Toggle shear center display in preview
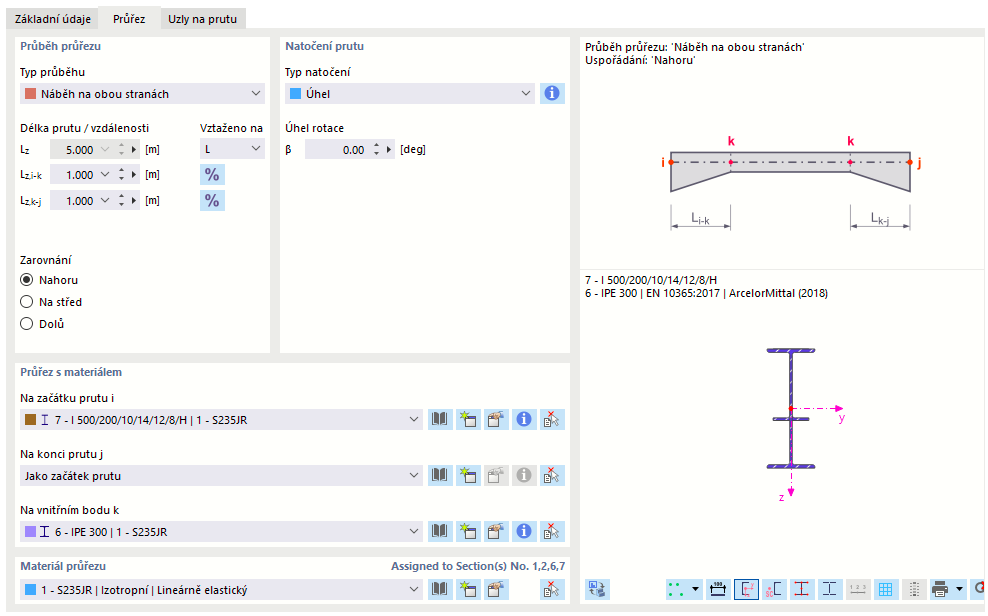 click(x=774, y=590)
